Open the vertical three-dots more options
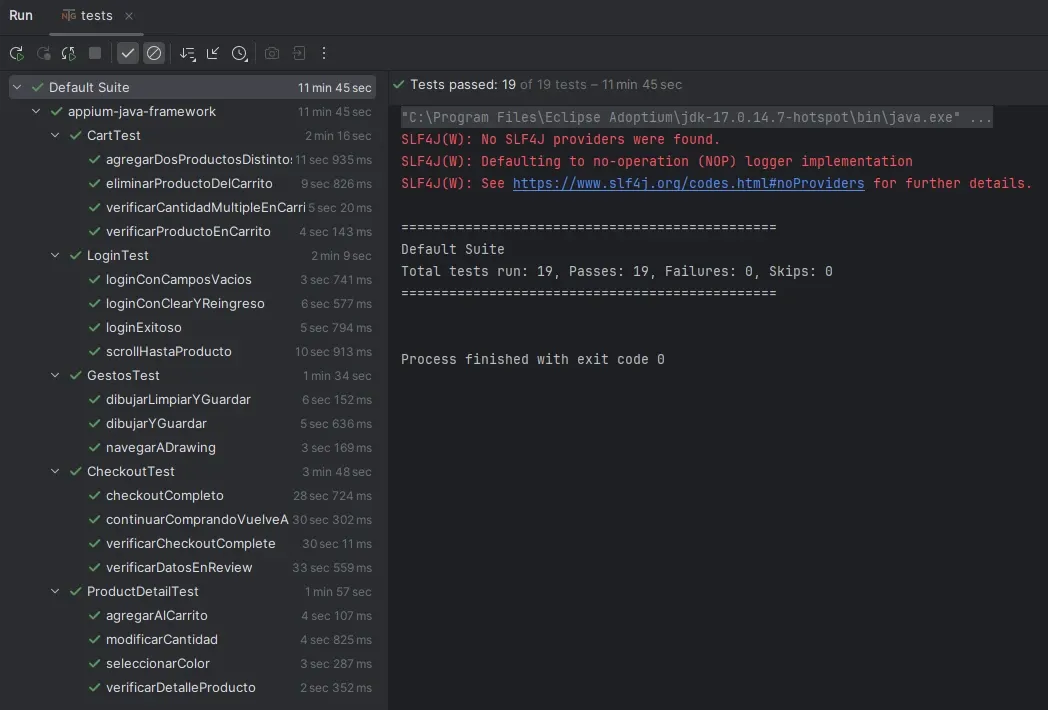The image size is (1048, 710). (324, 53)
